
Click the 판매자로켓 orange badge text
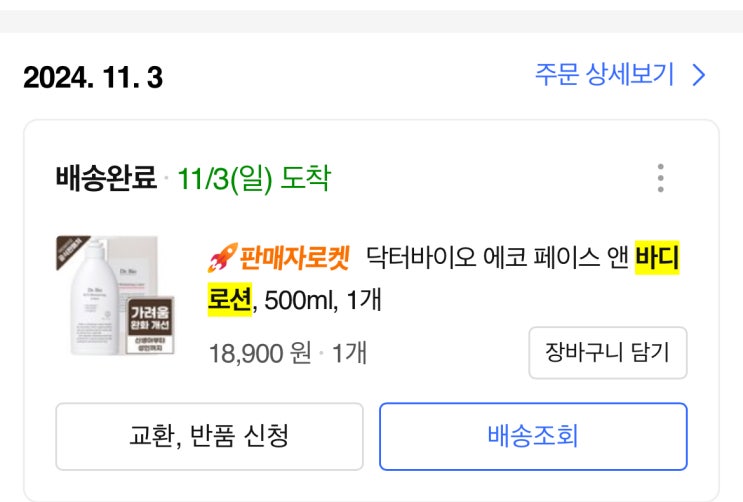292,259
